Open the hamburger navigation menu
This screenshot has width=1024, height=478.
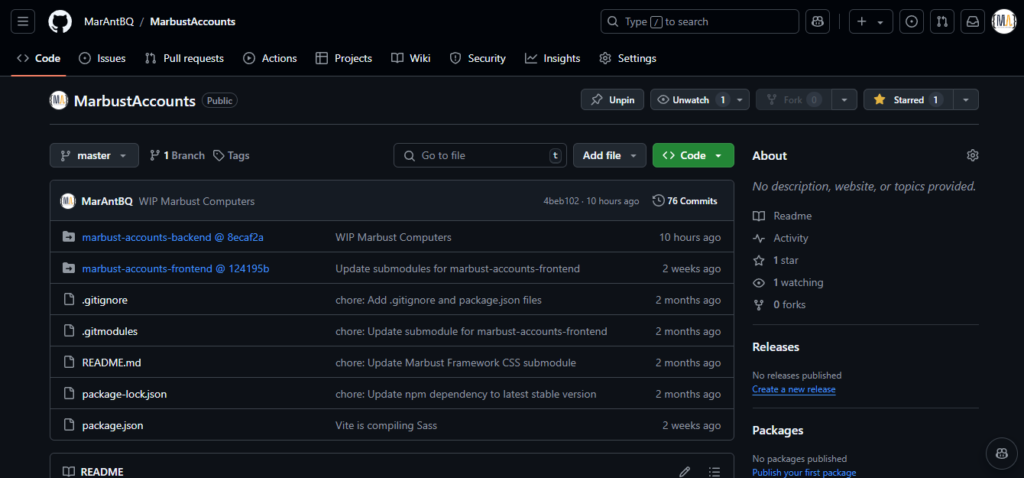[x=23, y=22]
